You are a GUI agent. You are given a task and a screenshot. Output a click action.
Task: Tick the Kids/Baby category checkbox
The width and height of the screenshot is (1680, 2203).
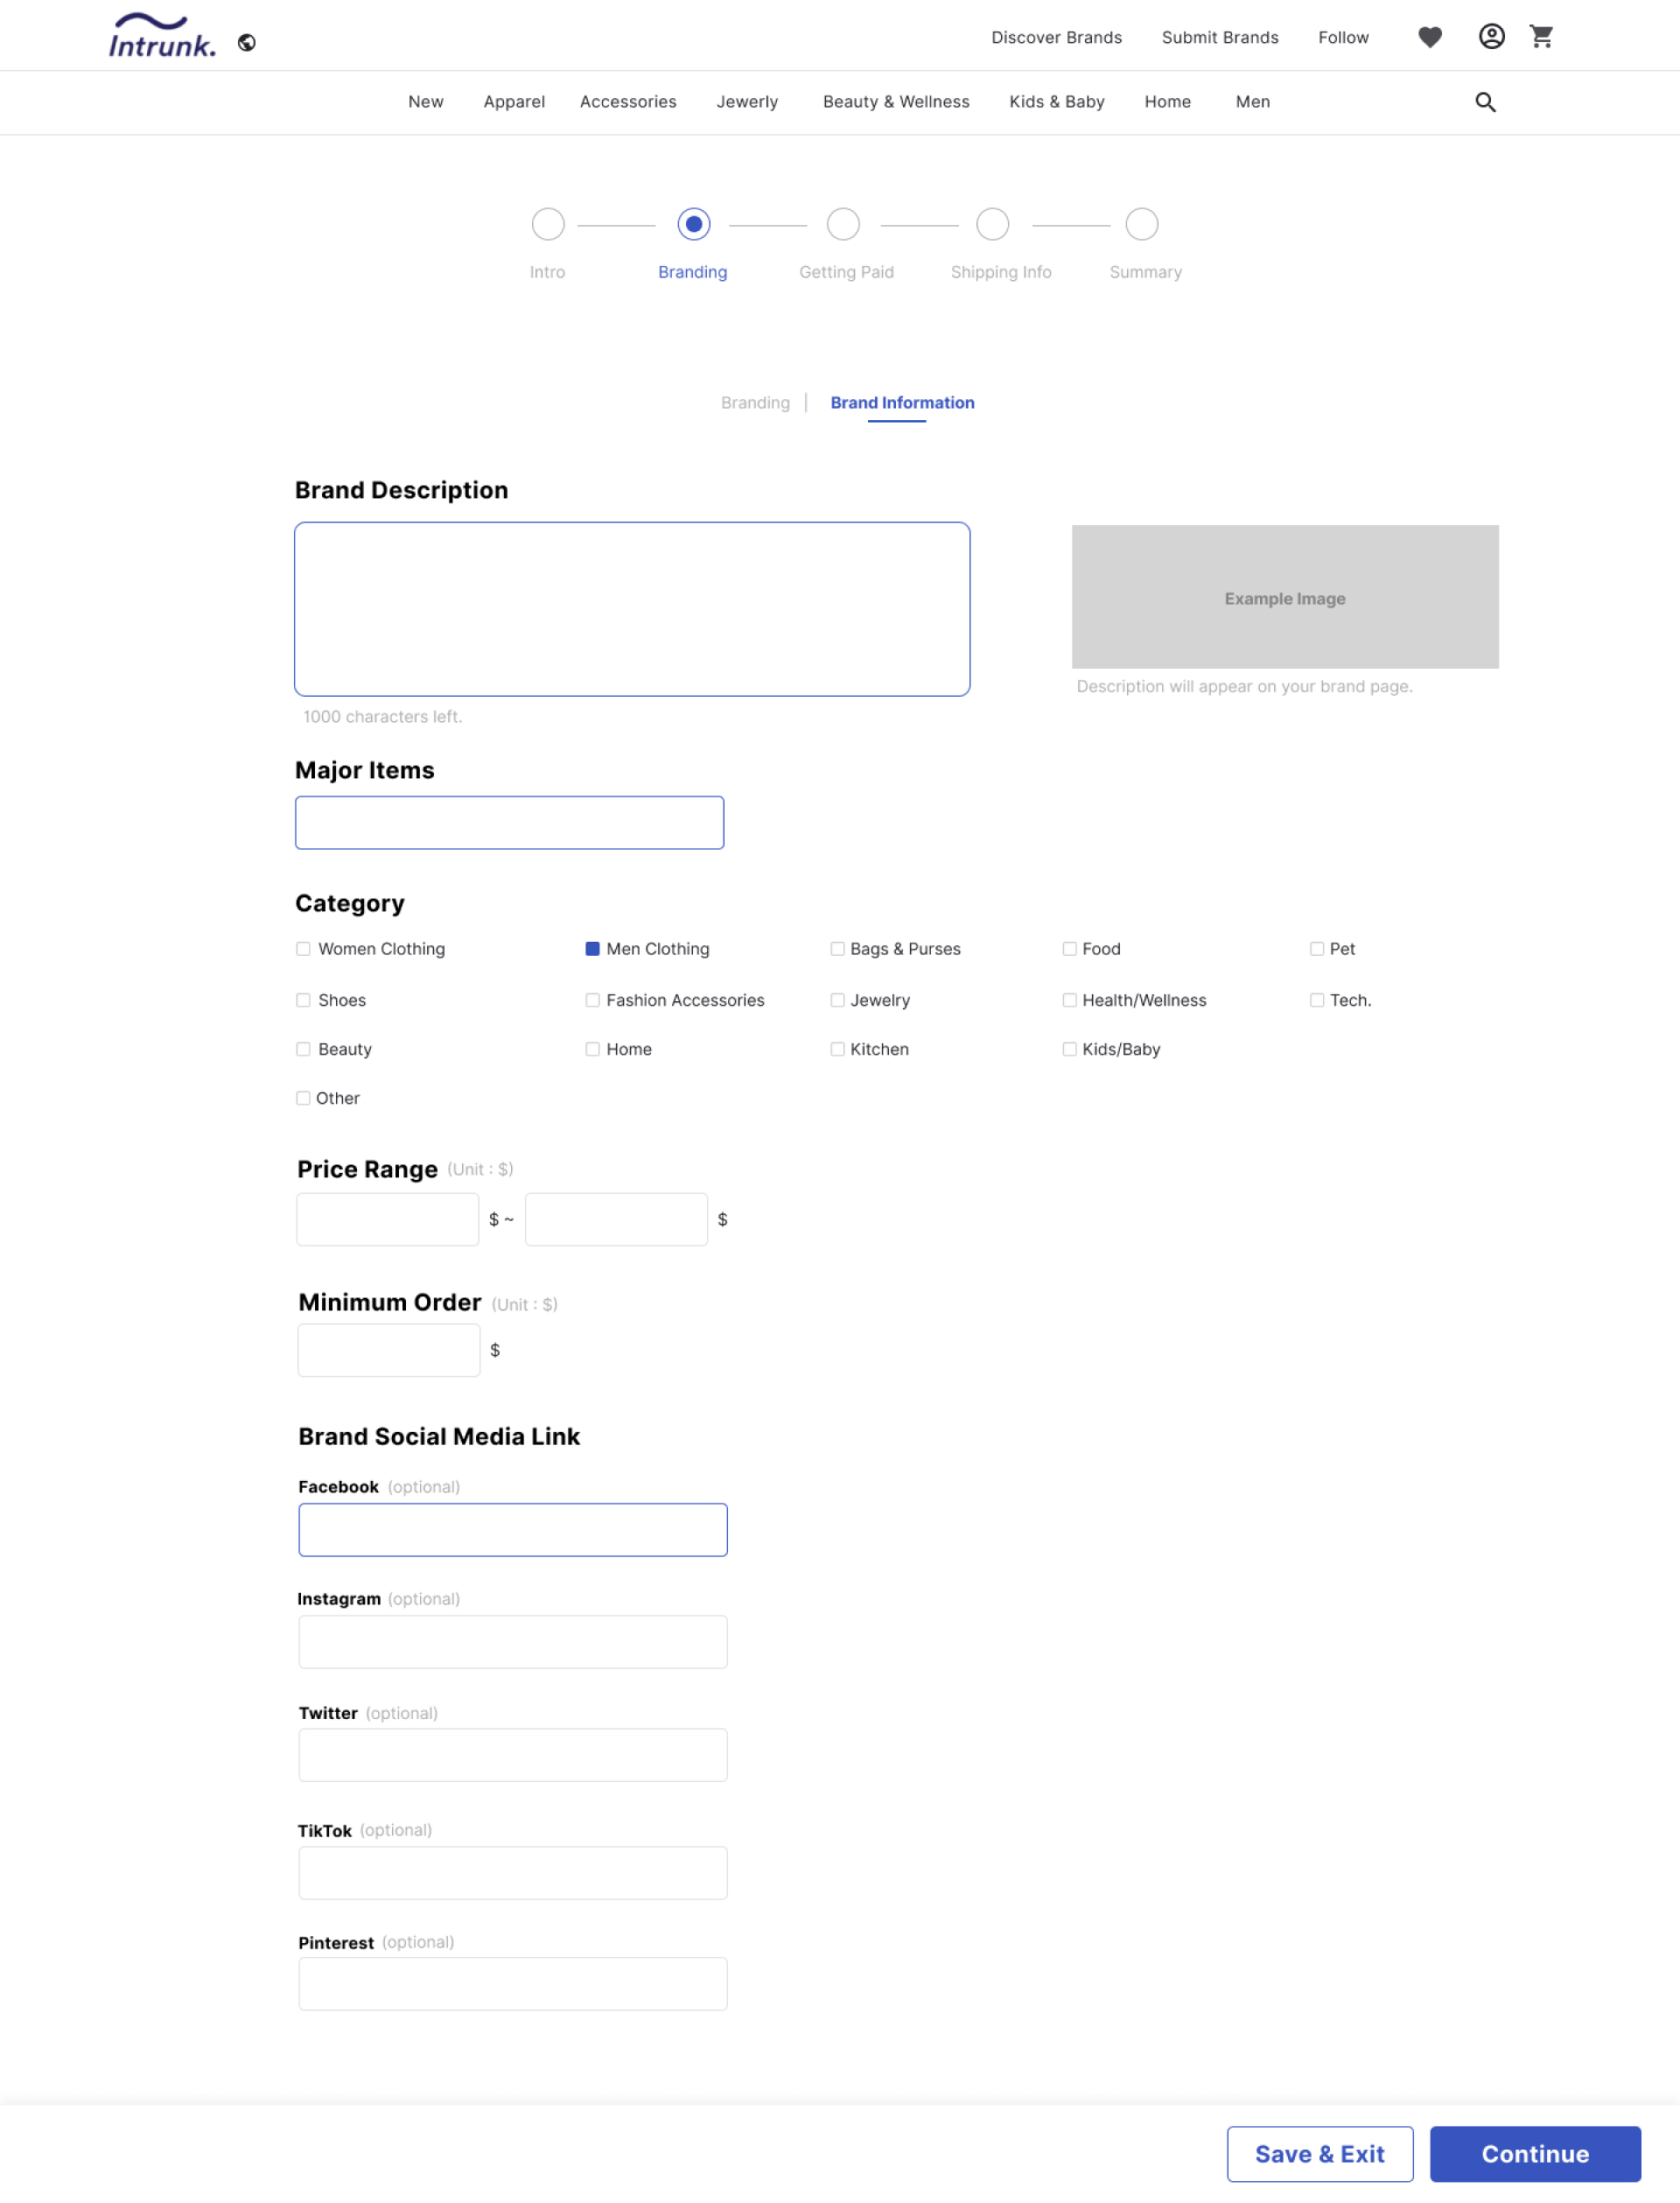click(1069, 1049)
